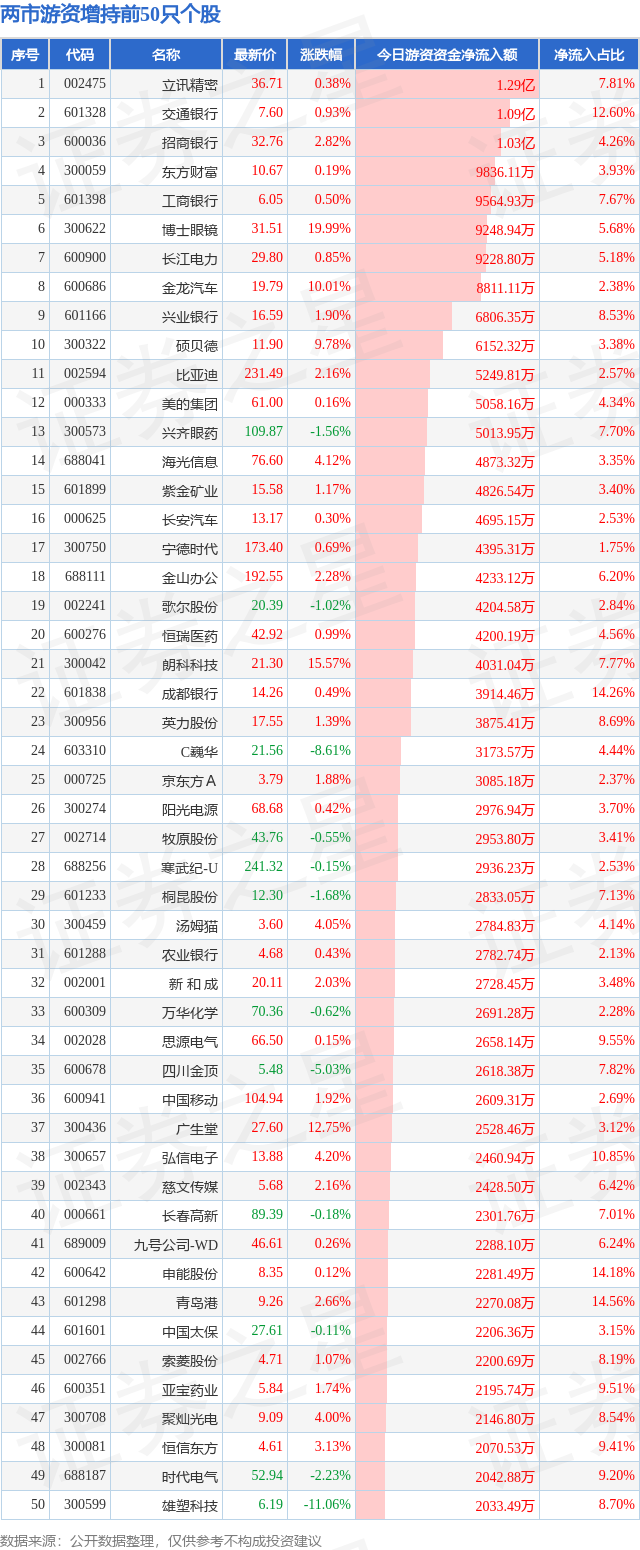Click the 聚灿光电 stock name
The height and width of the screenshot is (1550, 640).
190,1418
